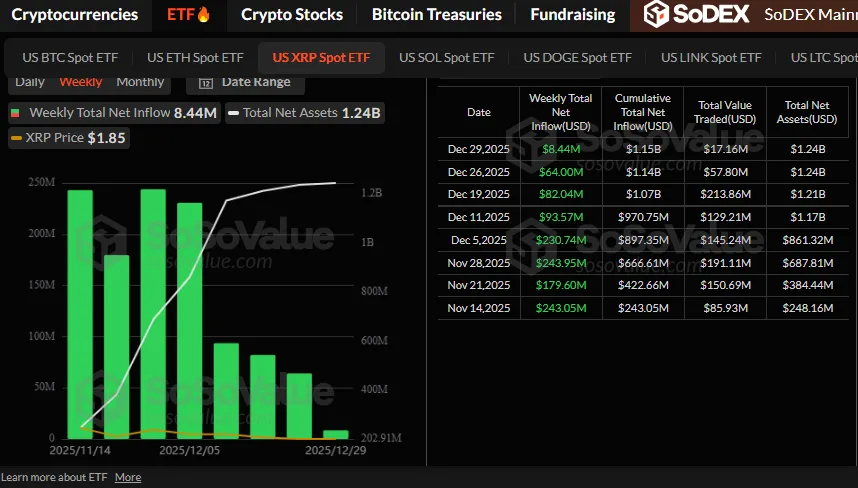Toggle Total Net Assets legend
Screen dimensions: 858x488
click(x=305, y=113)
